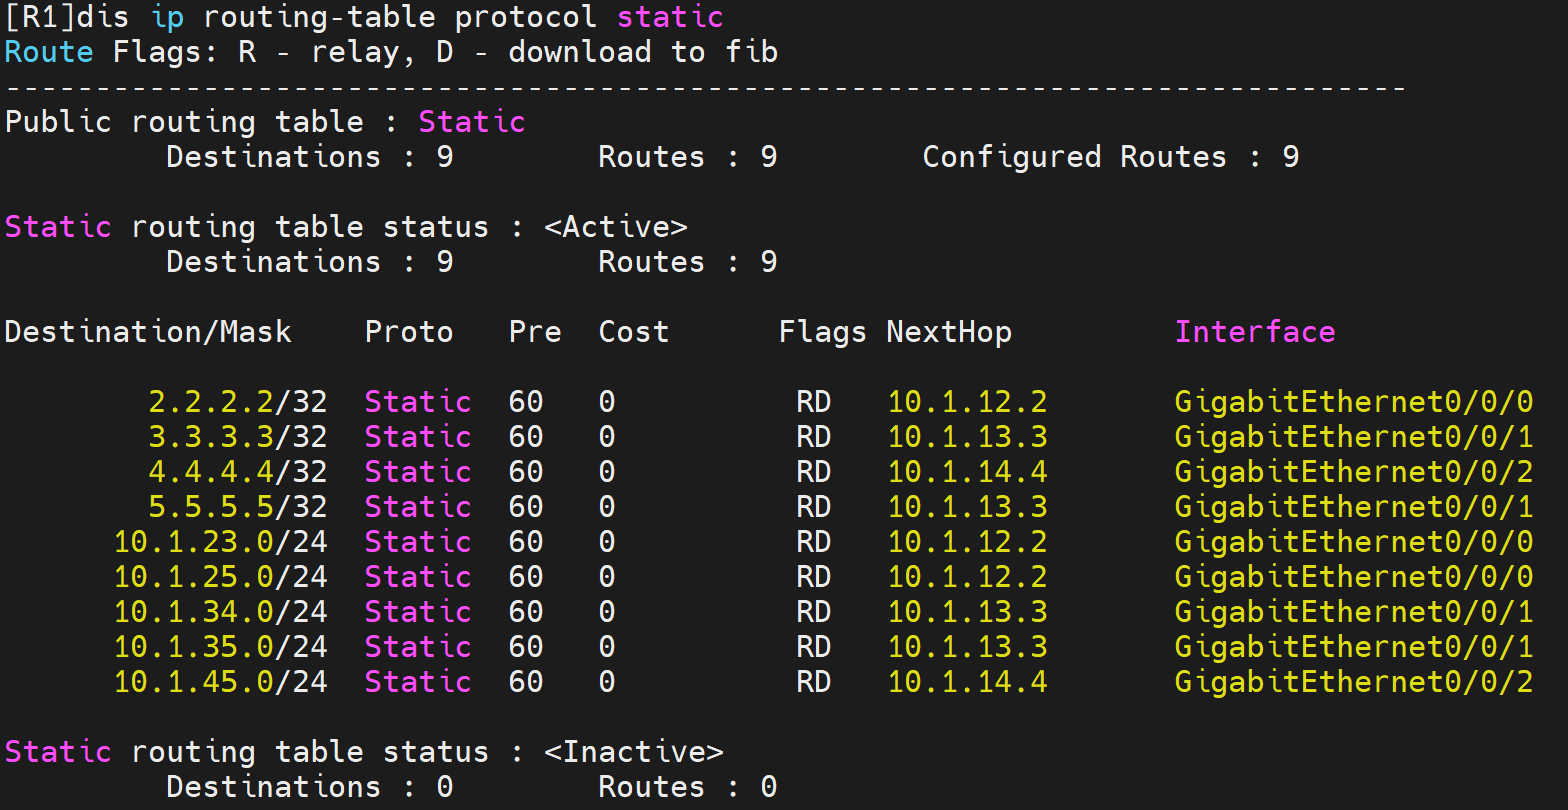Click the 10.1.23.0/24 destination entry
The width and height of the screenshot is (1568, 810).
pos(220,542)
